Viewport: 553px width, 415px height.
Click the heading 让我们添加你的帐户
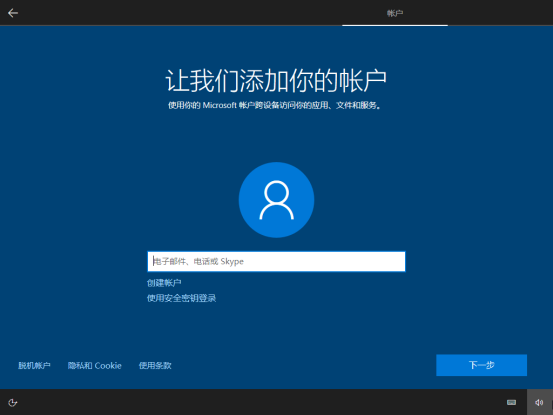pos(276,81)
